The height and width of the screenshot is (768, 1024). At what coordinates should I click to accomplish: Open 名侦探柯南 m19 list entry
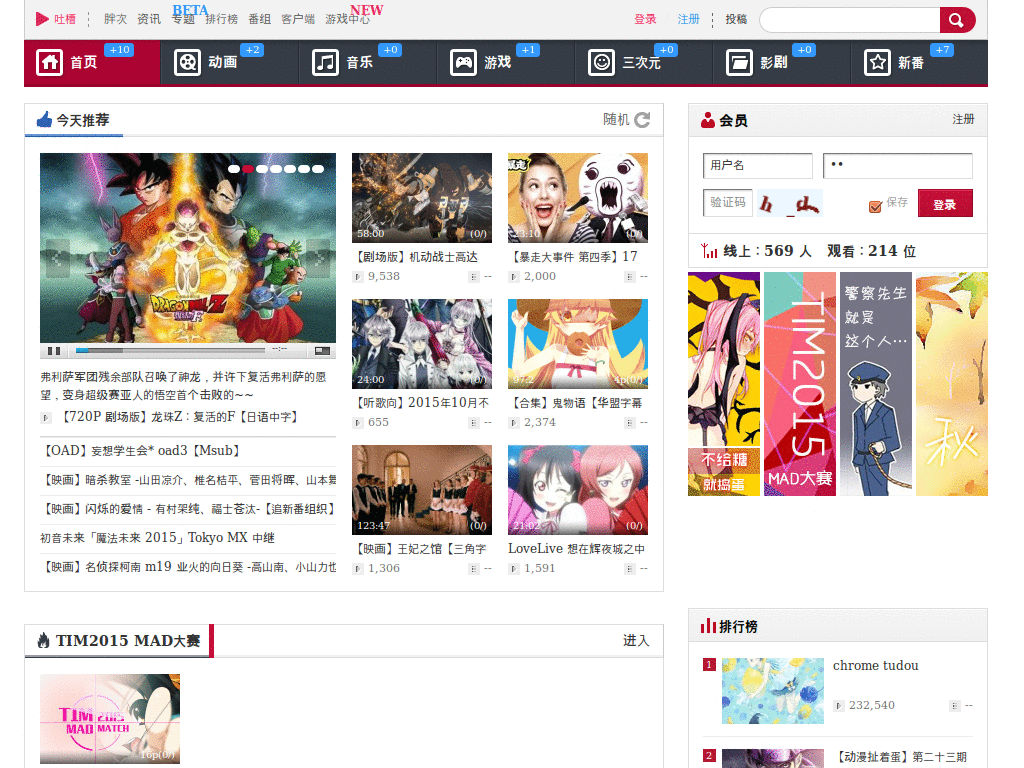pyautogui.click(x=188, y=567)
